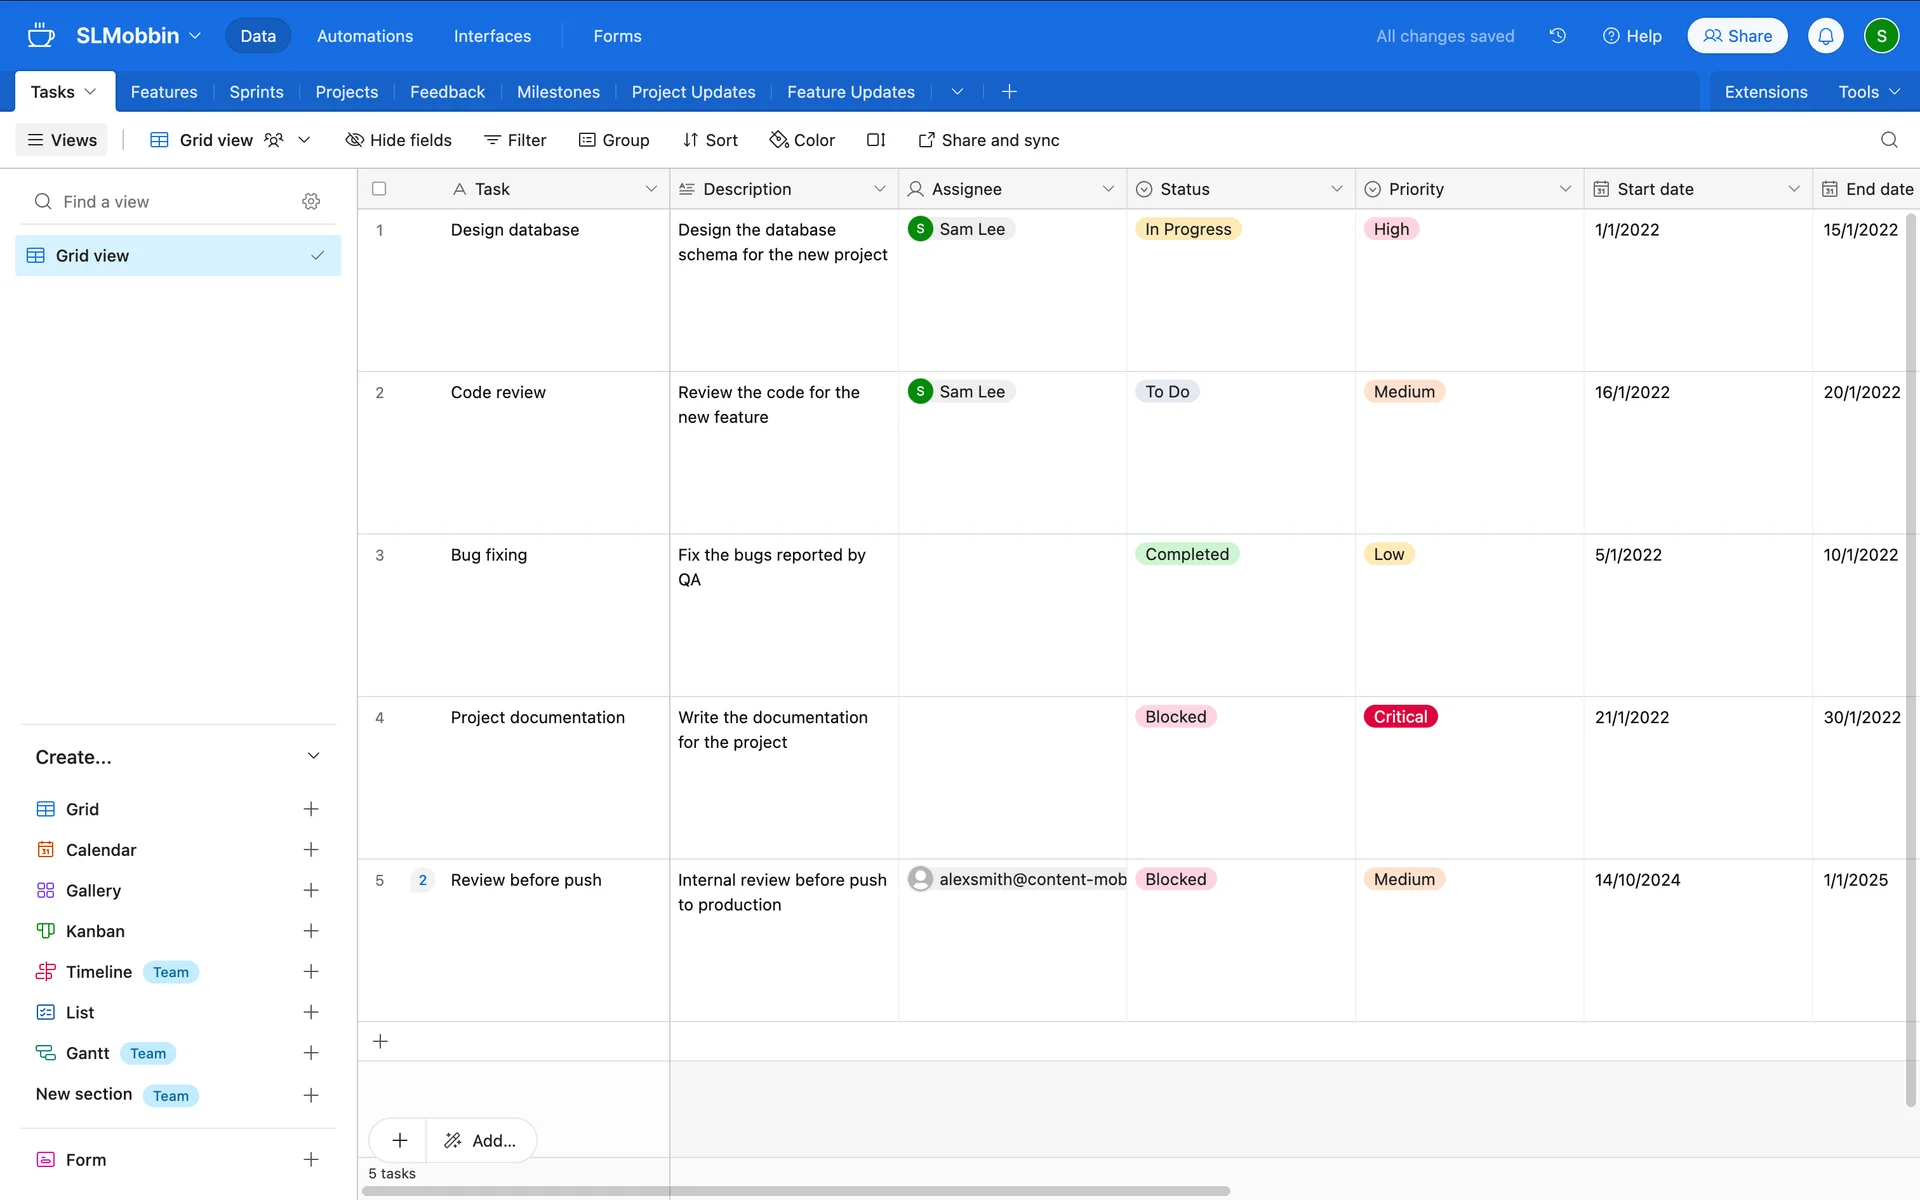Click the notifications bell icon
The image size is (1920, 1200).
(x=1825, y=36)
